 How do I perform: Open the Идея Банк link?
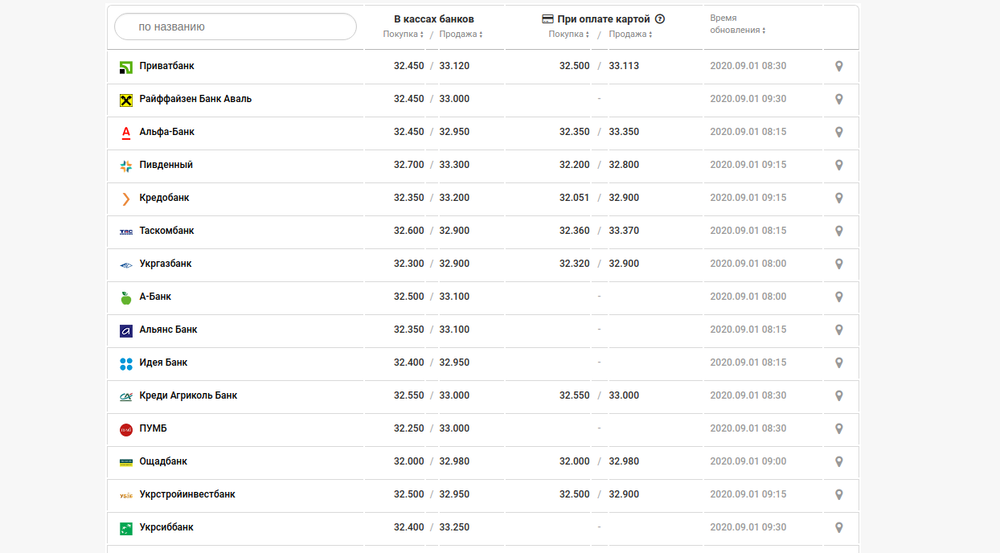[x=163, y=362]
